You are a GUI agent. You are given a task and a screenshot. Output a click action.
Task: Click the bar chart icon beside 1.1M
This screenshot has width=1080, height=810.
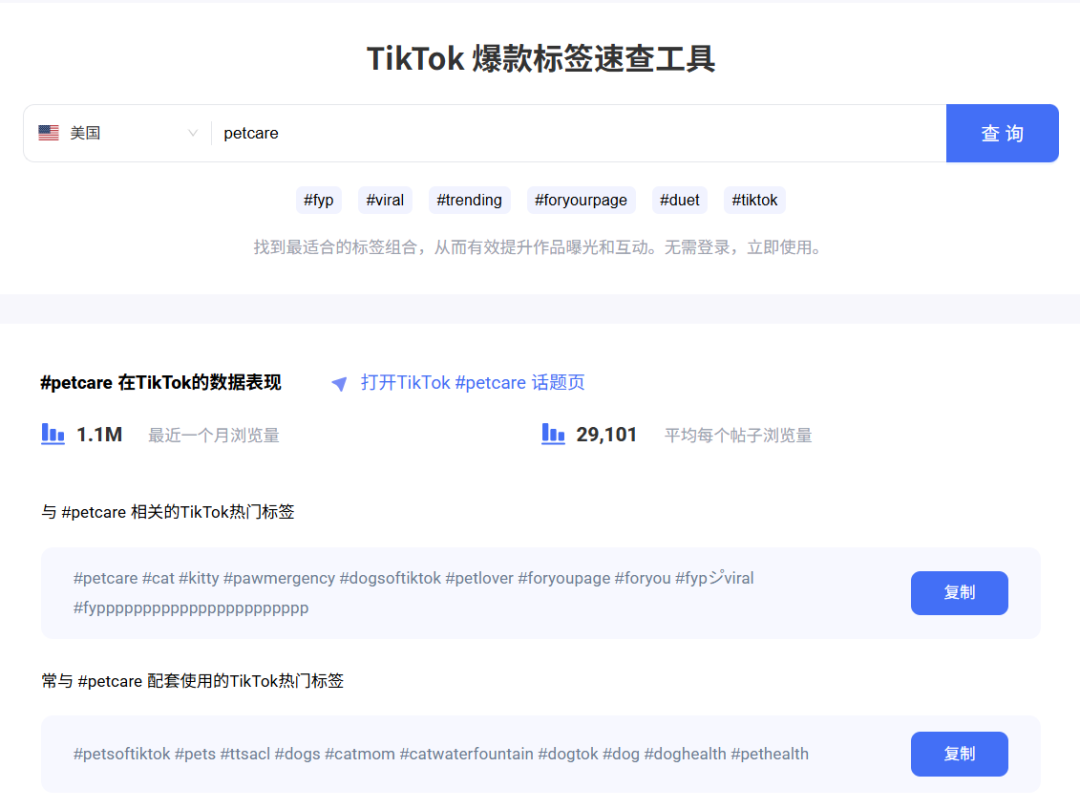coord(53,434)
